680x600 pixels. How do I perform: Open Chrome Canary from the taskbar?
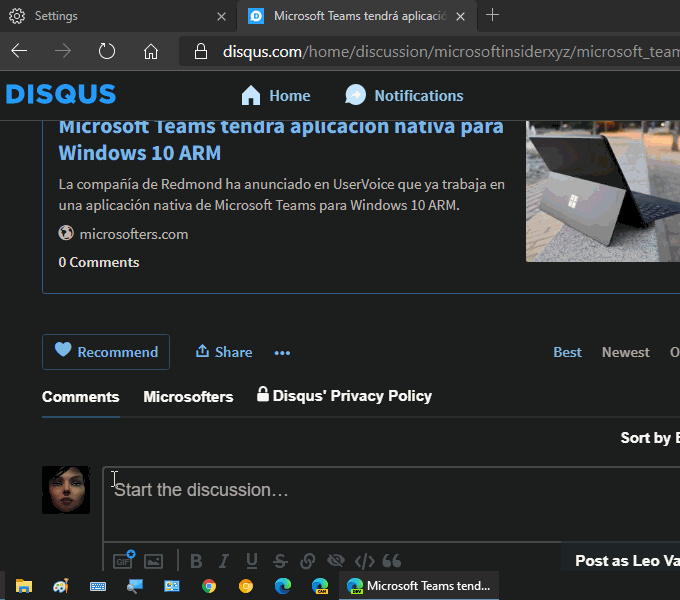tap(246, 586)
